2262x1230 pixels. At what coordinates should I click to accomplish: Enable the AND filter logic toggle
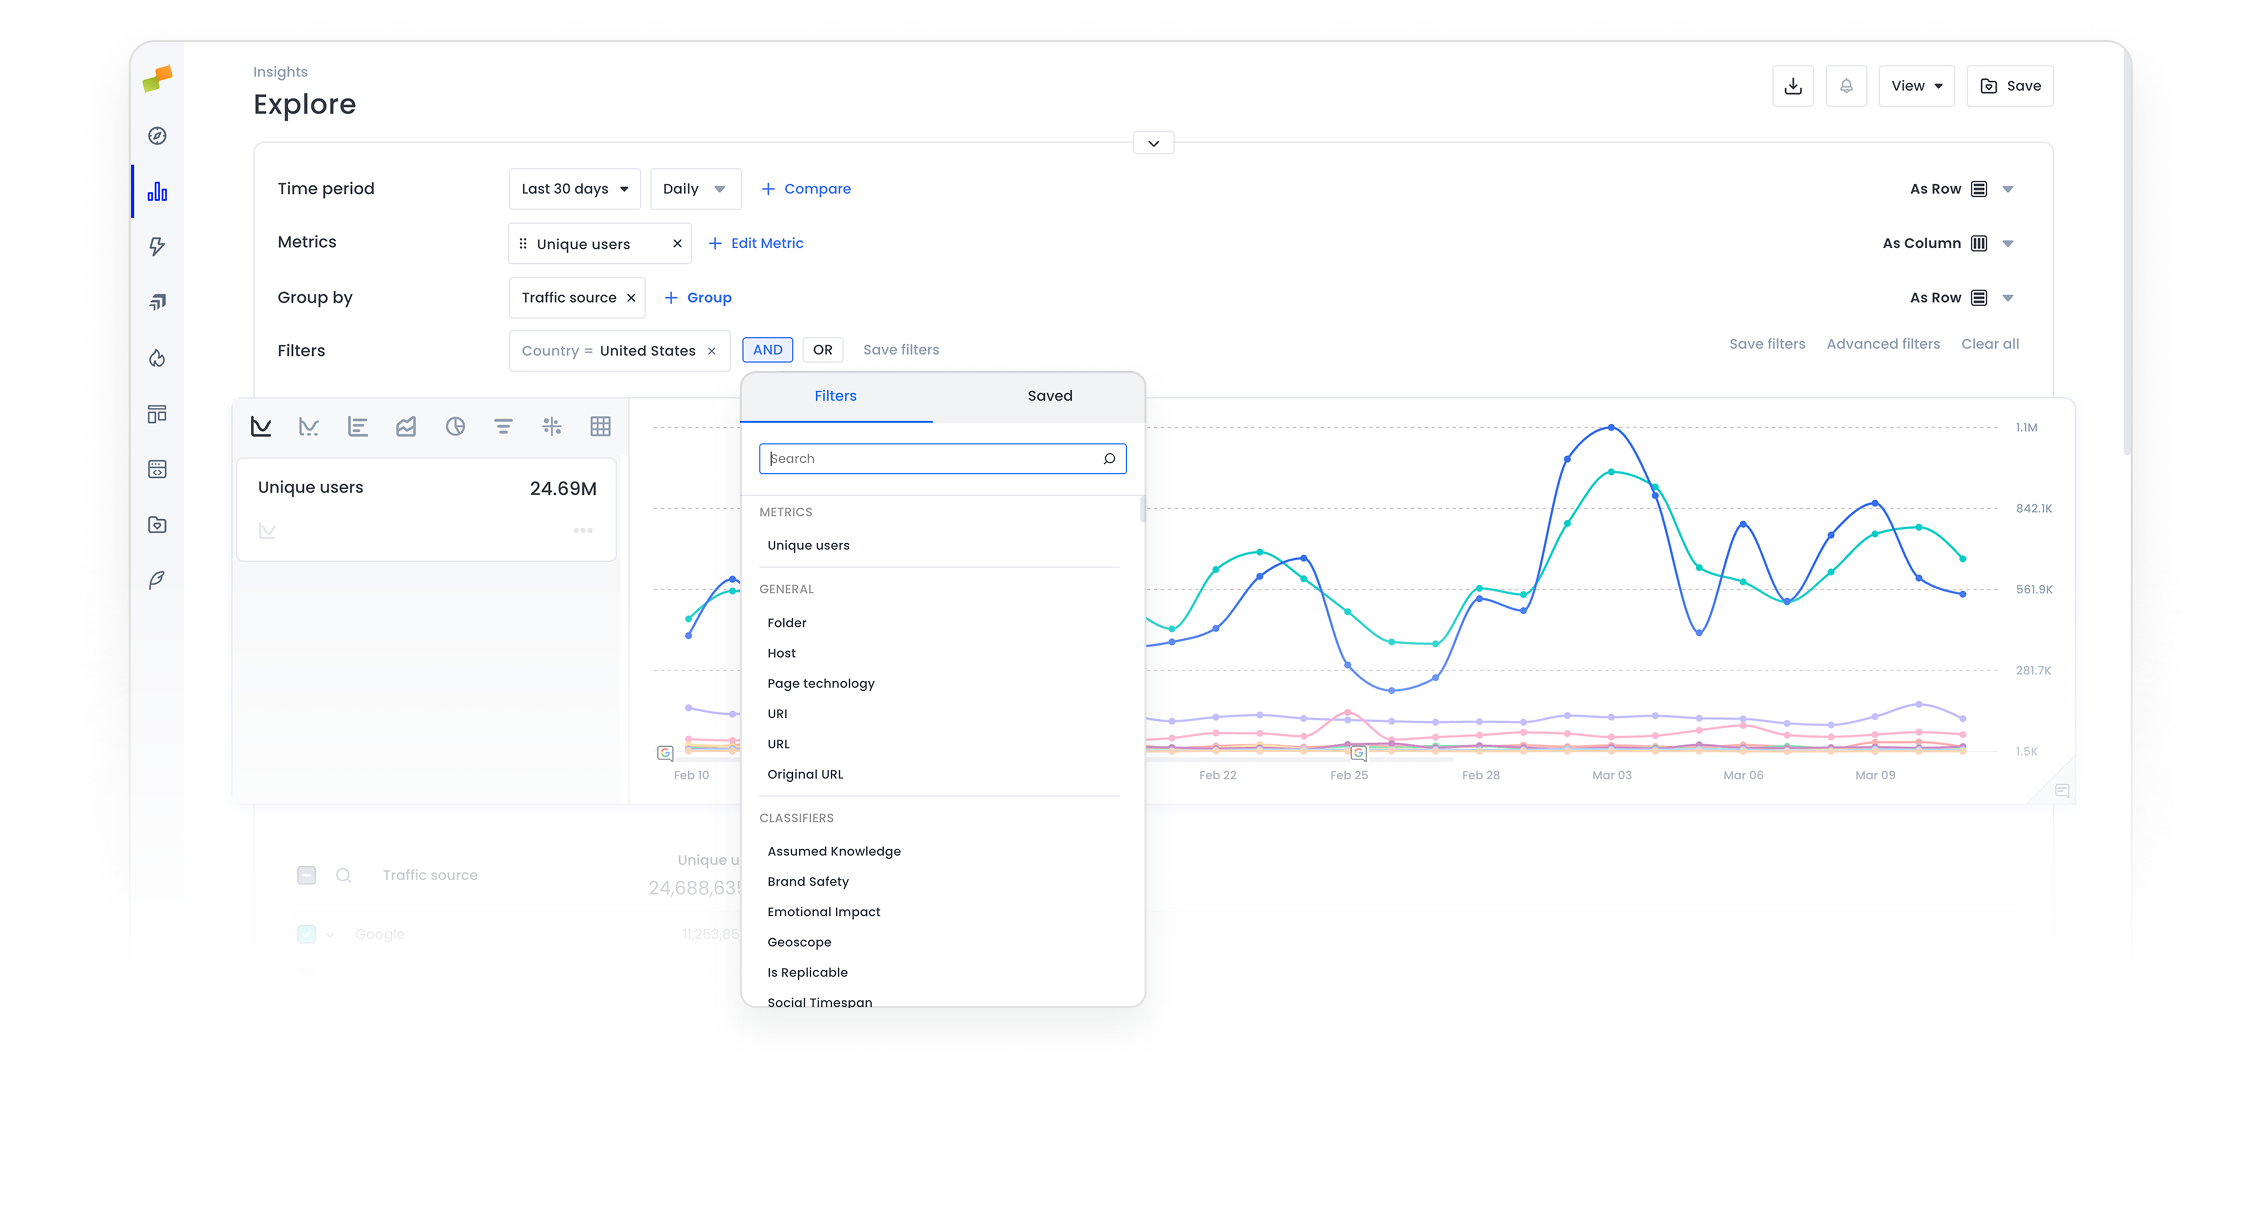(x=767, y=349)
